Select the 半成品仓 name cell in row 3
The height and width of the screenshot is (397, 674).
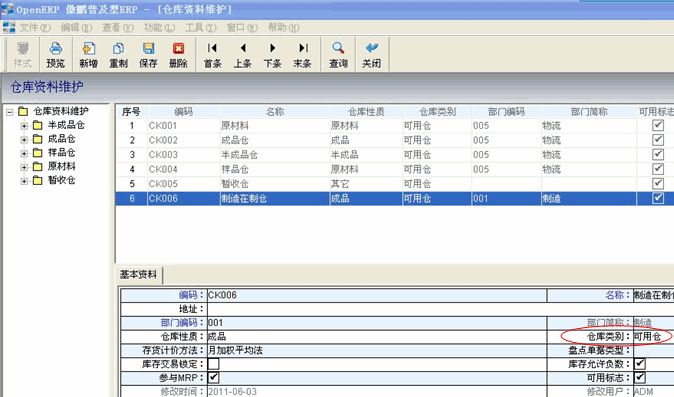(275, 155)
